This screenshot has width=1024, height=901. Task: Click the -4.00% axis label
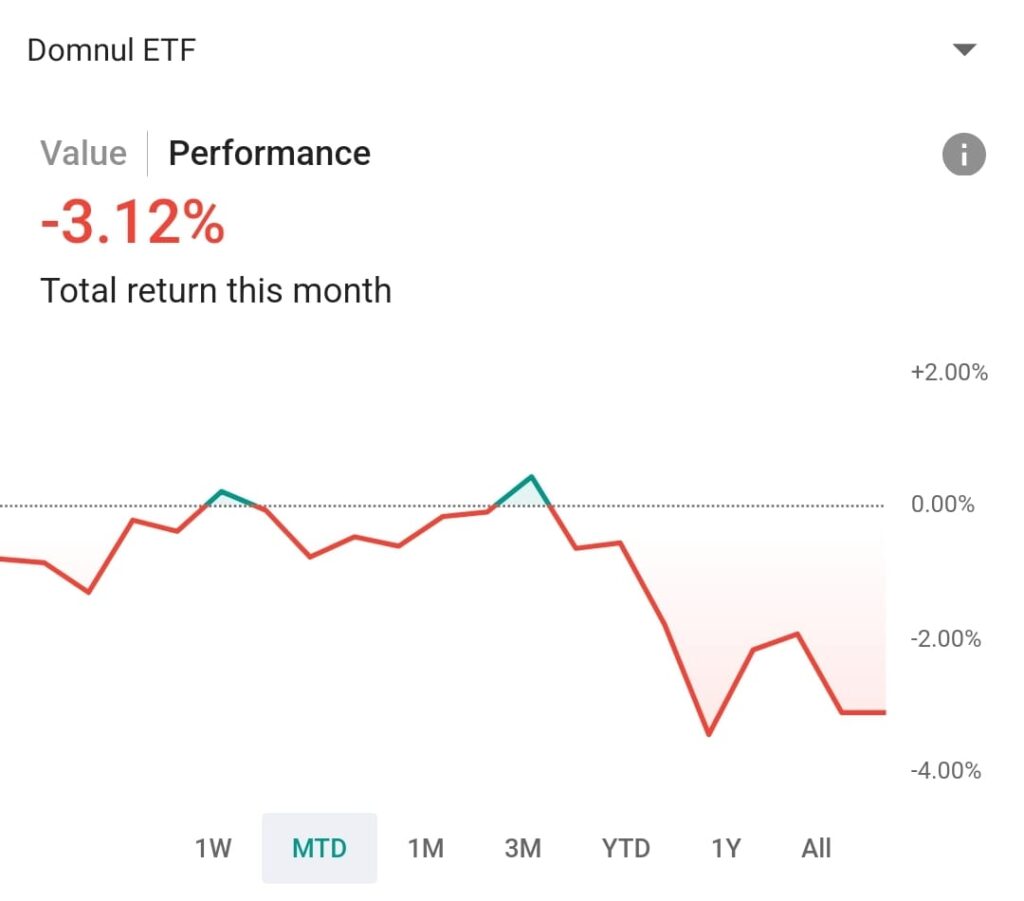coord(946,771)
